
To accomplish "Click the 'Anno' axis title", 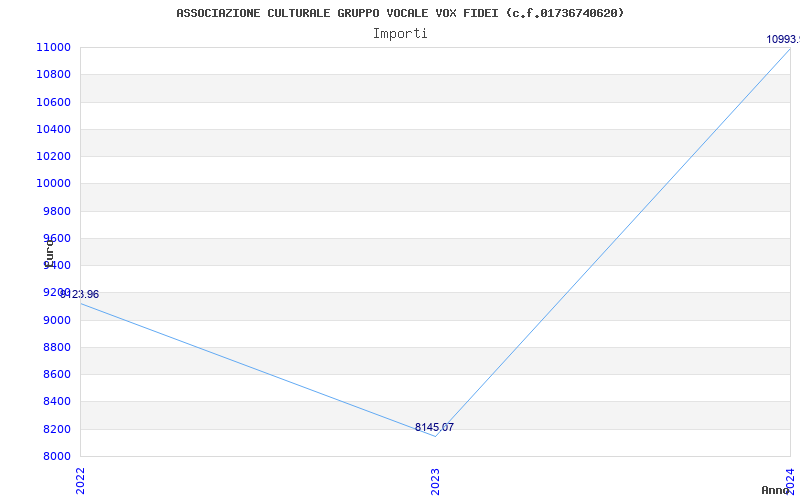I will pos(776,490).
